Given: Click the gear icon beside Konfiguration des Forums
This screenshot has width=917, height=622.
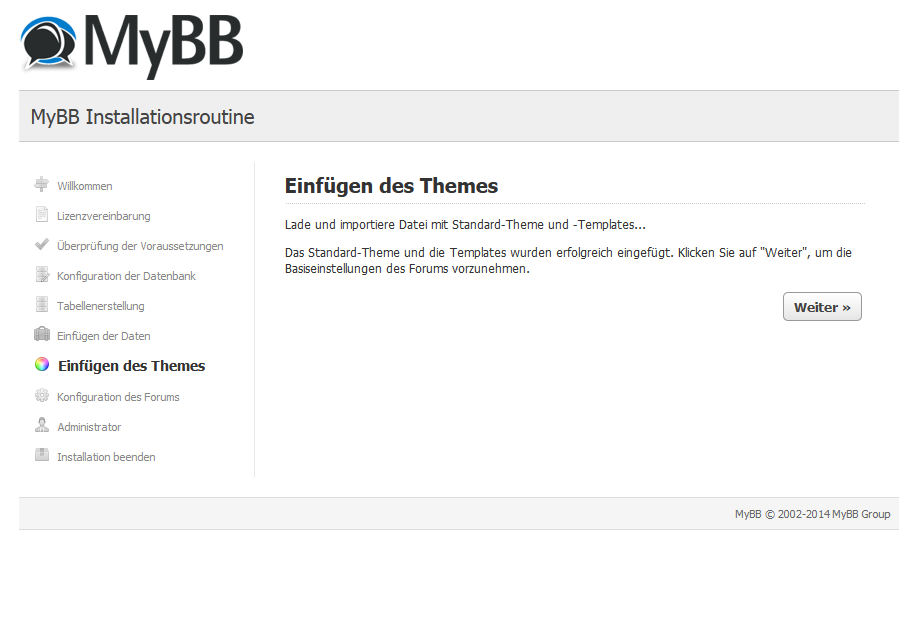Looking at the screenshot, I should click(42, 395).
